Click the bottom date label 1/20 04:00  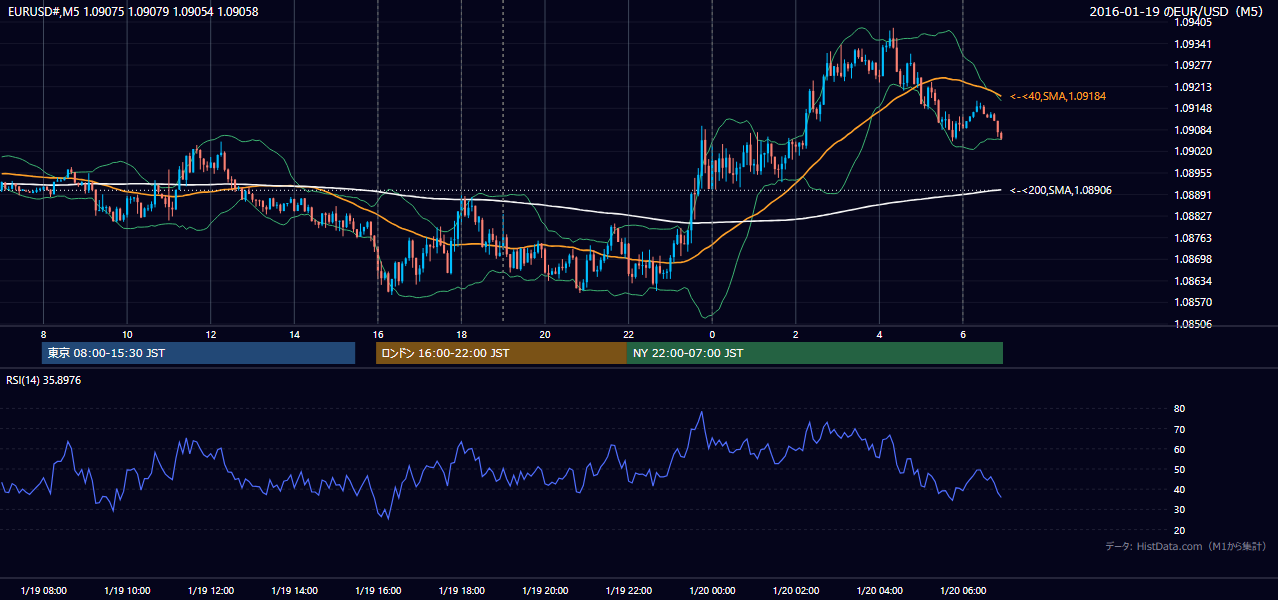pos(879,591)
